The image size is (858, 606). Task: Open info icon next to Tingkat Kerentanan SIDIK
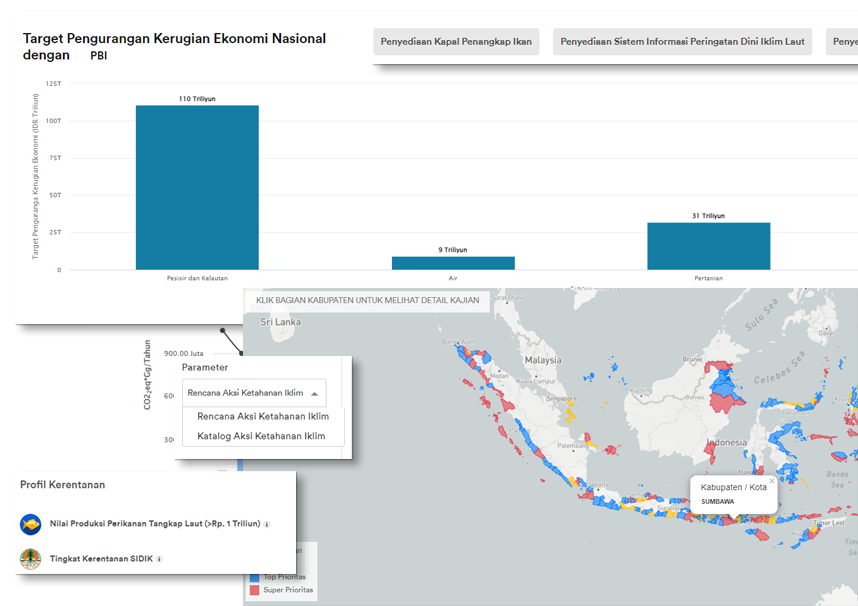tap(159, 559)
